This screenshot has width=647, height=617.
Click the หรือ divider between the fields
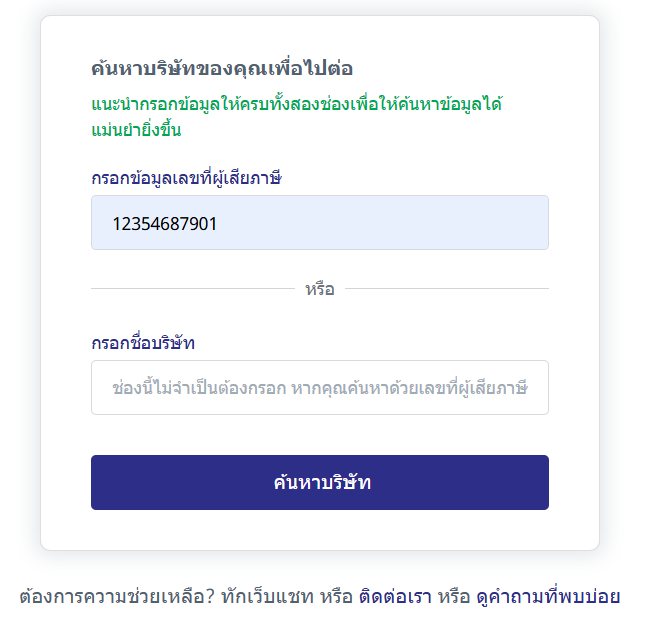click(319, 290)
